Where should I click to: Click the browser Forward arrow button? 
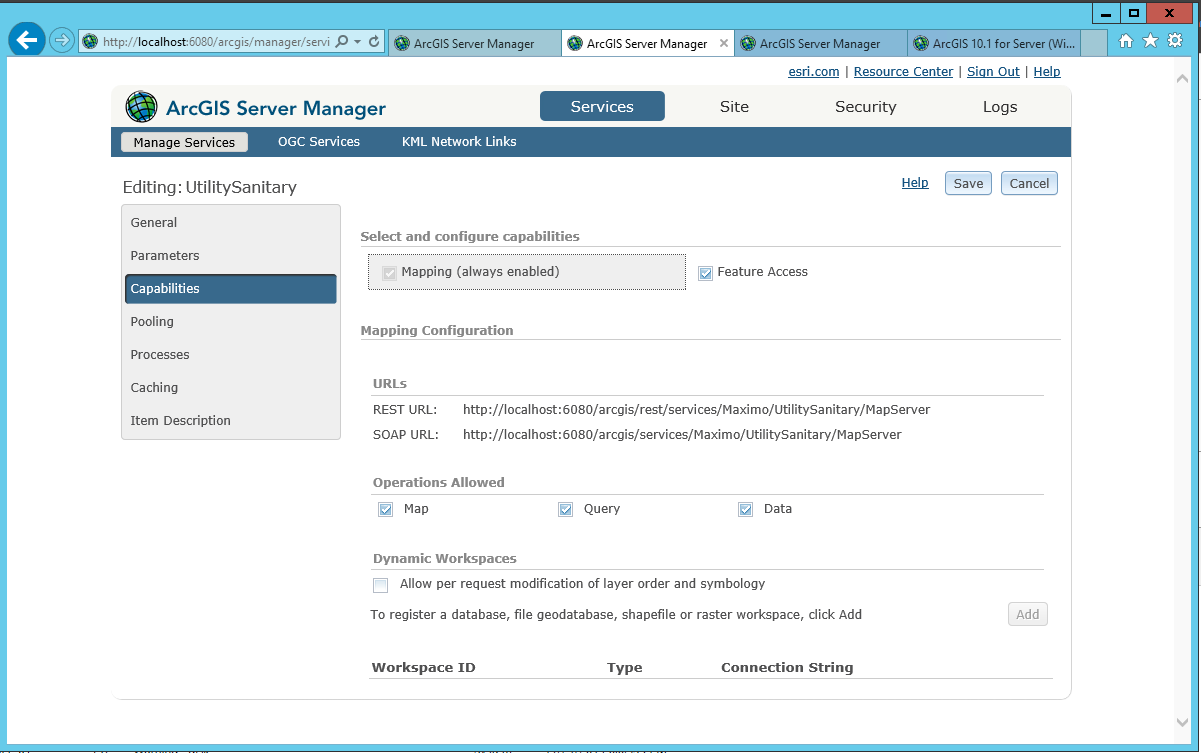[x=62, y=41]
